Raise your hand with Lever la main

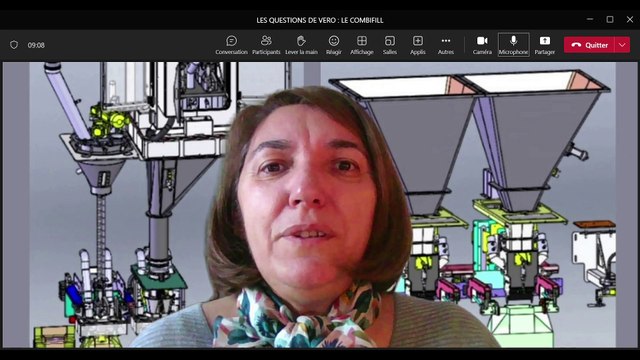click(x=301, y=45)
